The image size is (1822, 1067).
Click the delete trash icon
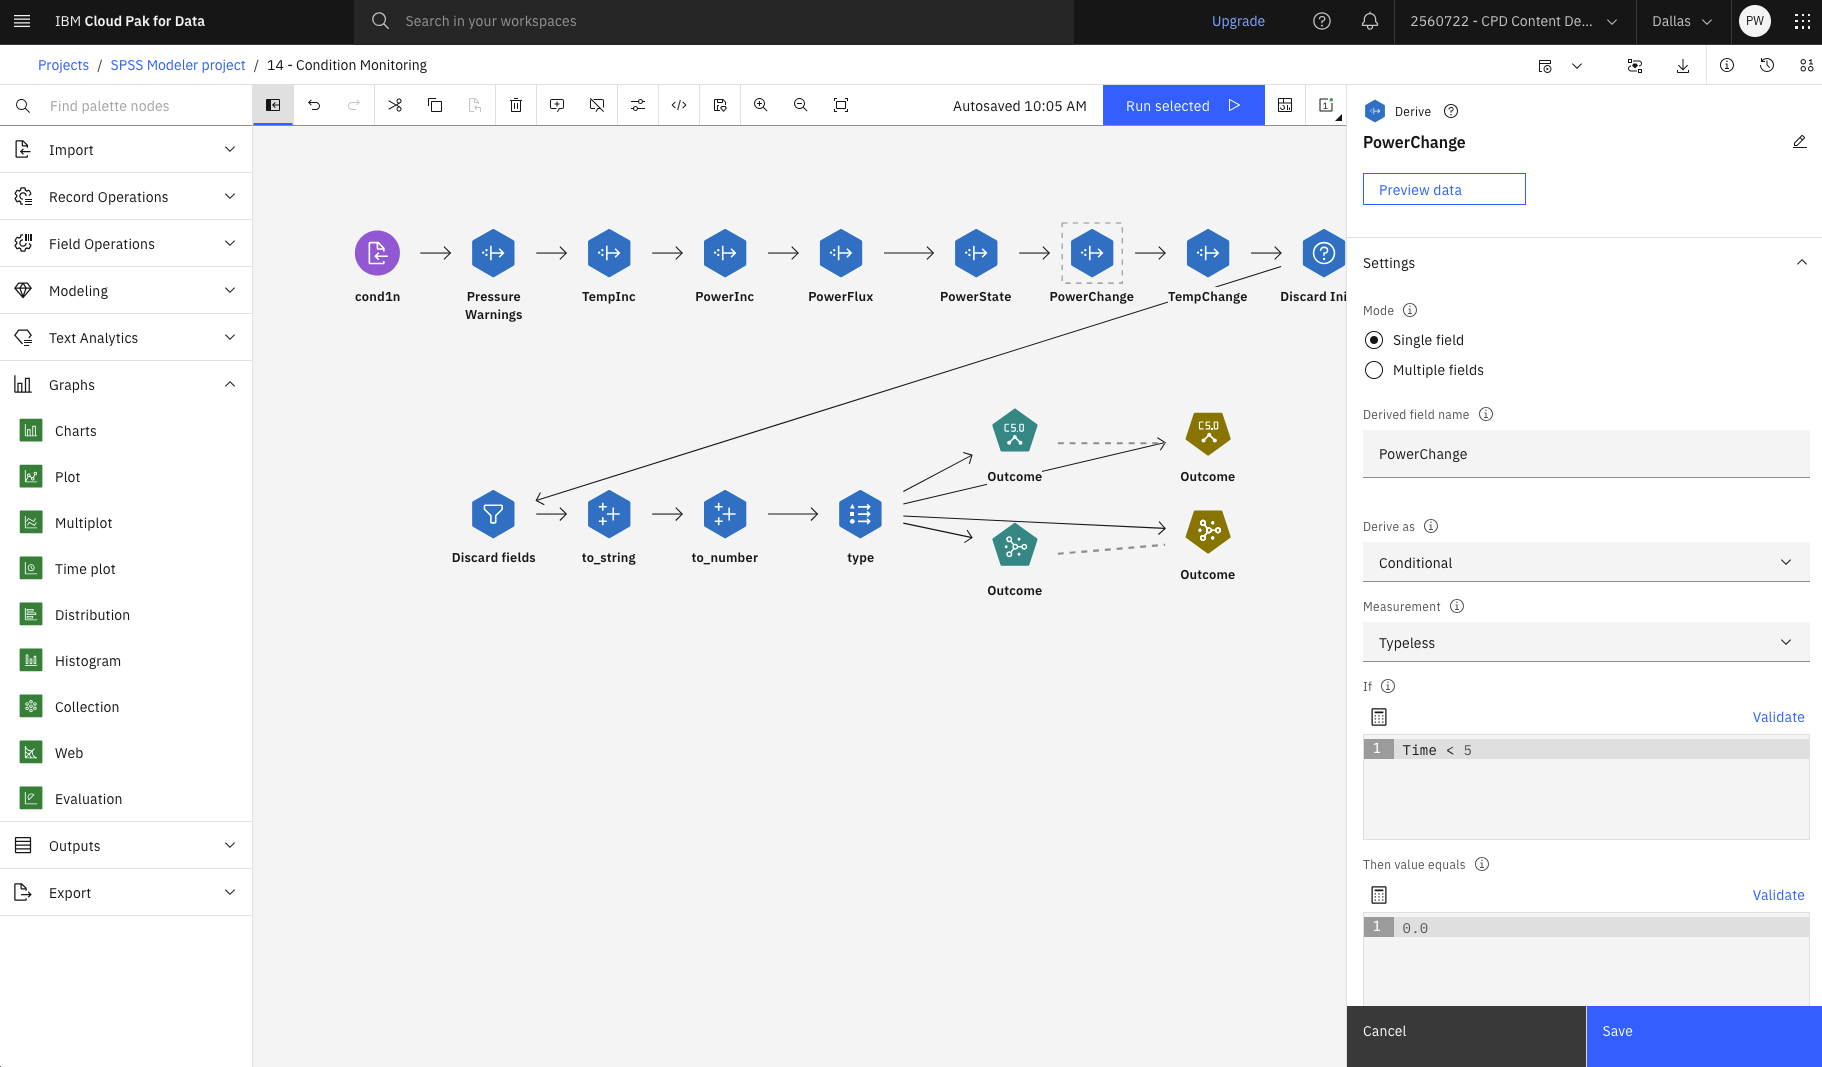pos(516,105)
